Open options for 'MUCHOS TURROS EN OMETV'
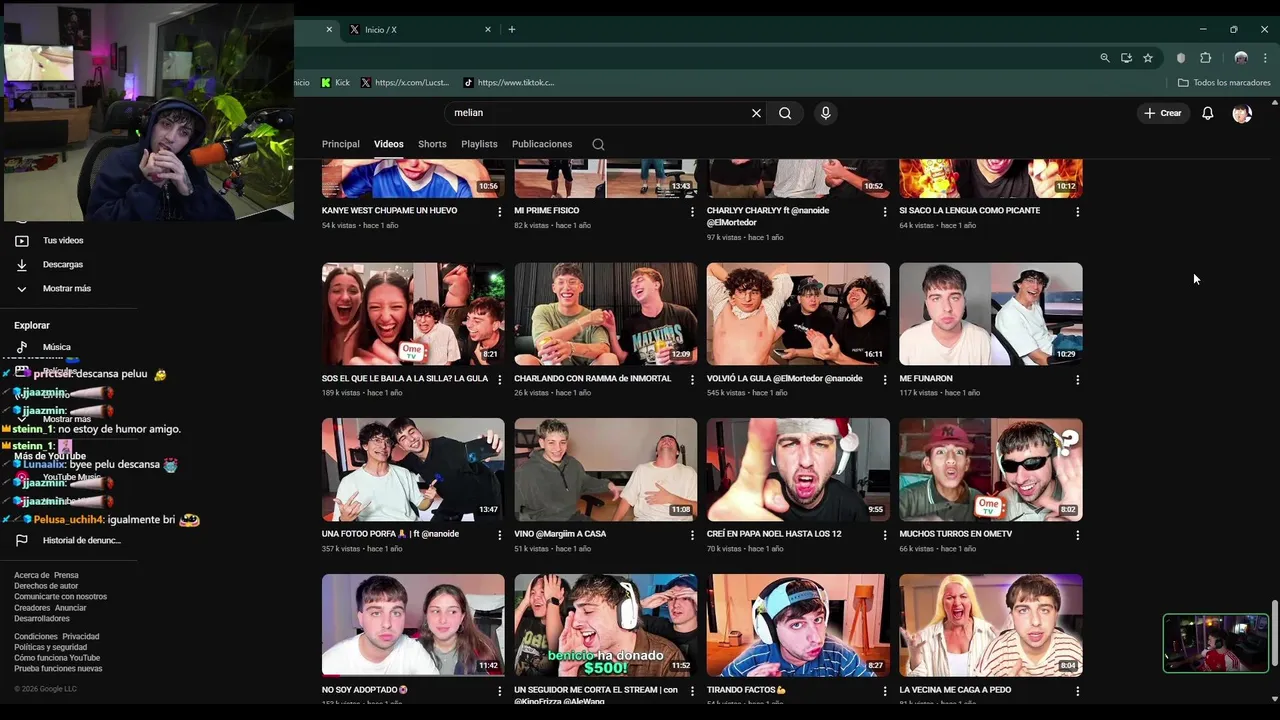The width and height of the screenshot is (1280, 720). pyautogui.click(x=1077, y=535)
